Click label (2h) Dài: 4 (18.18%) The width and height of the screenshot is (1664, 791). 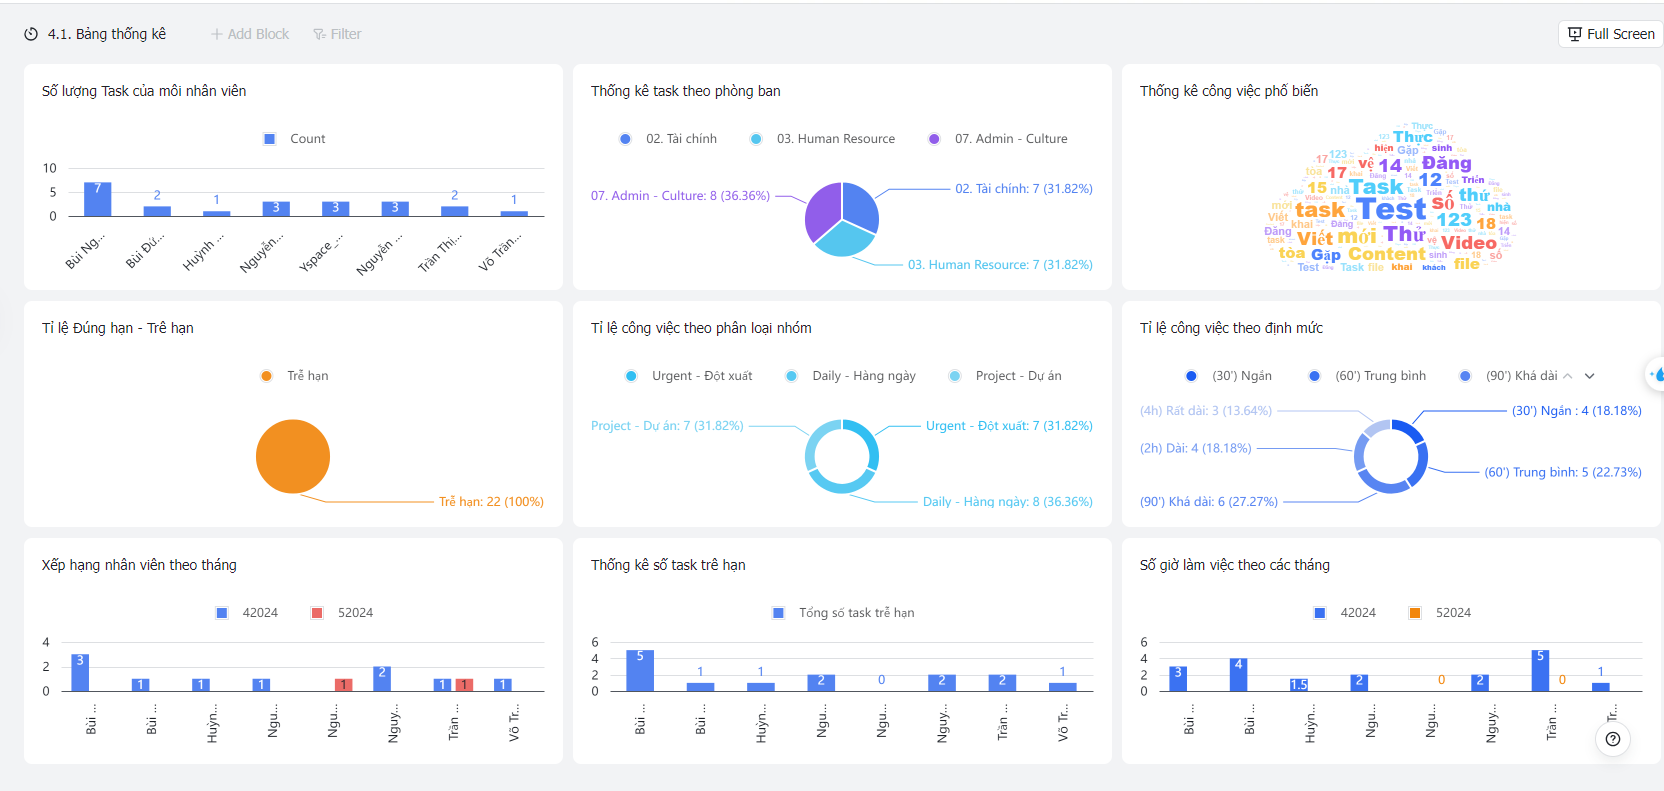1195,449
